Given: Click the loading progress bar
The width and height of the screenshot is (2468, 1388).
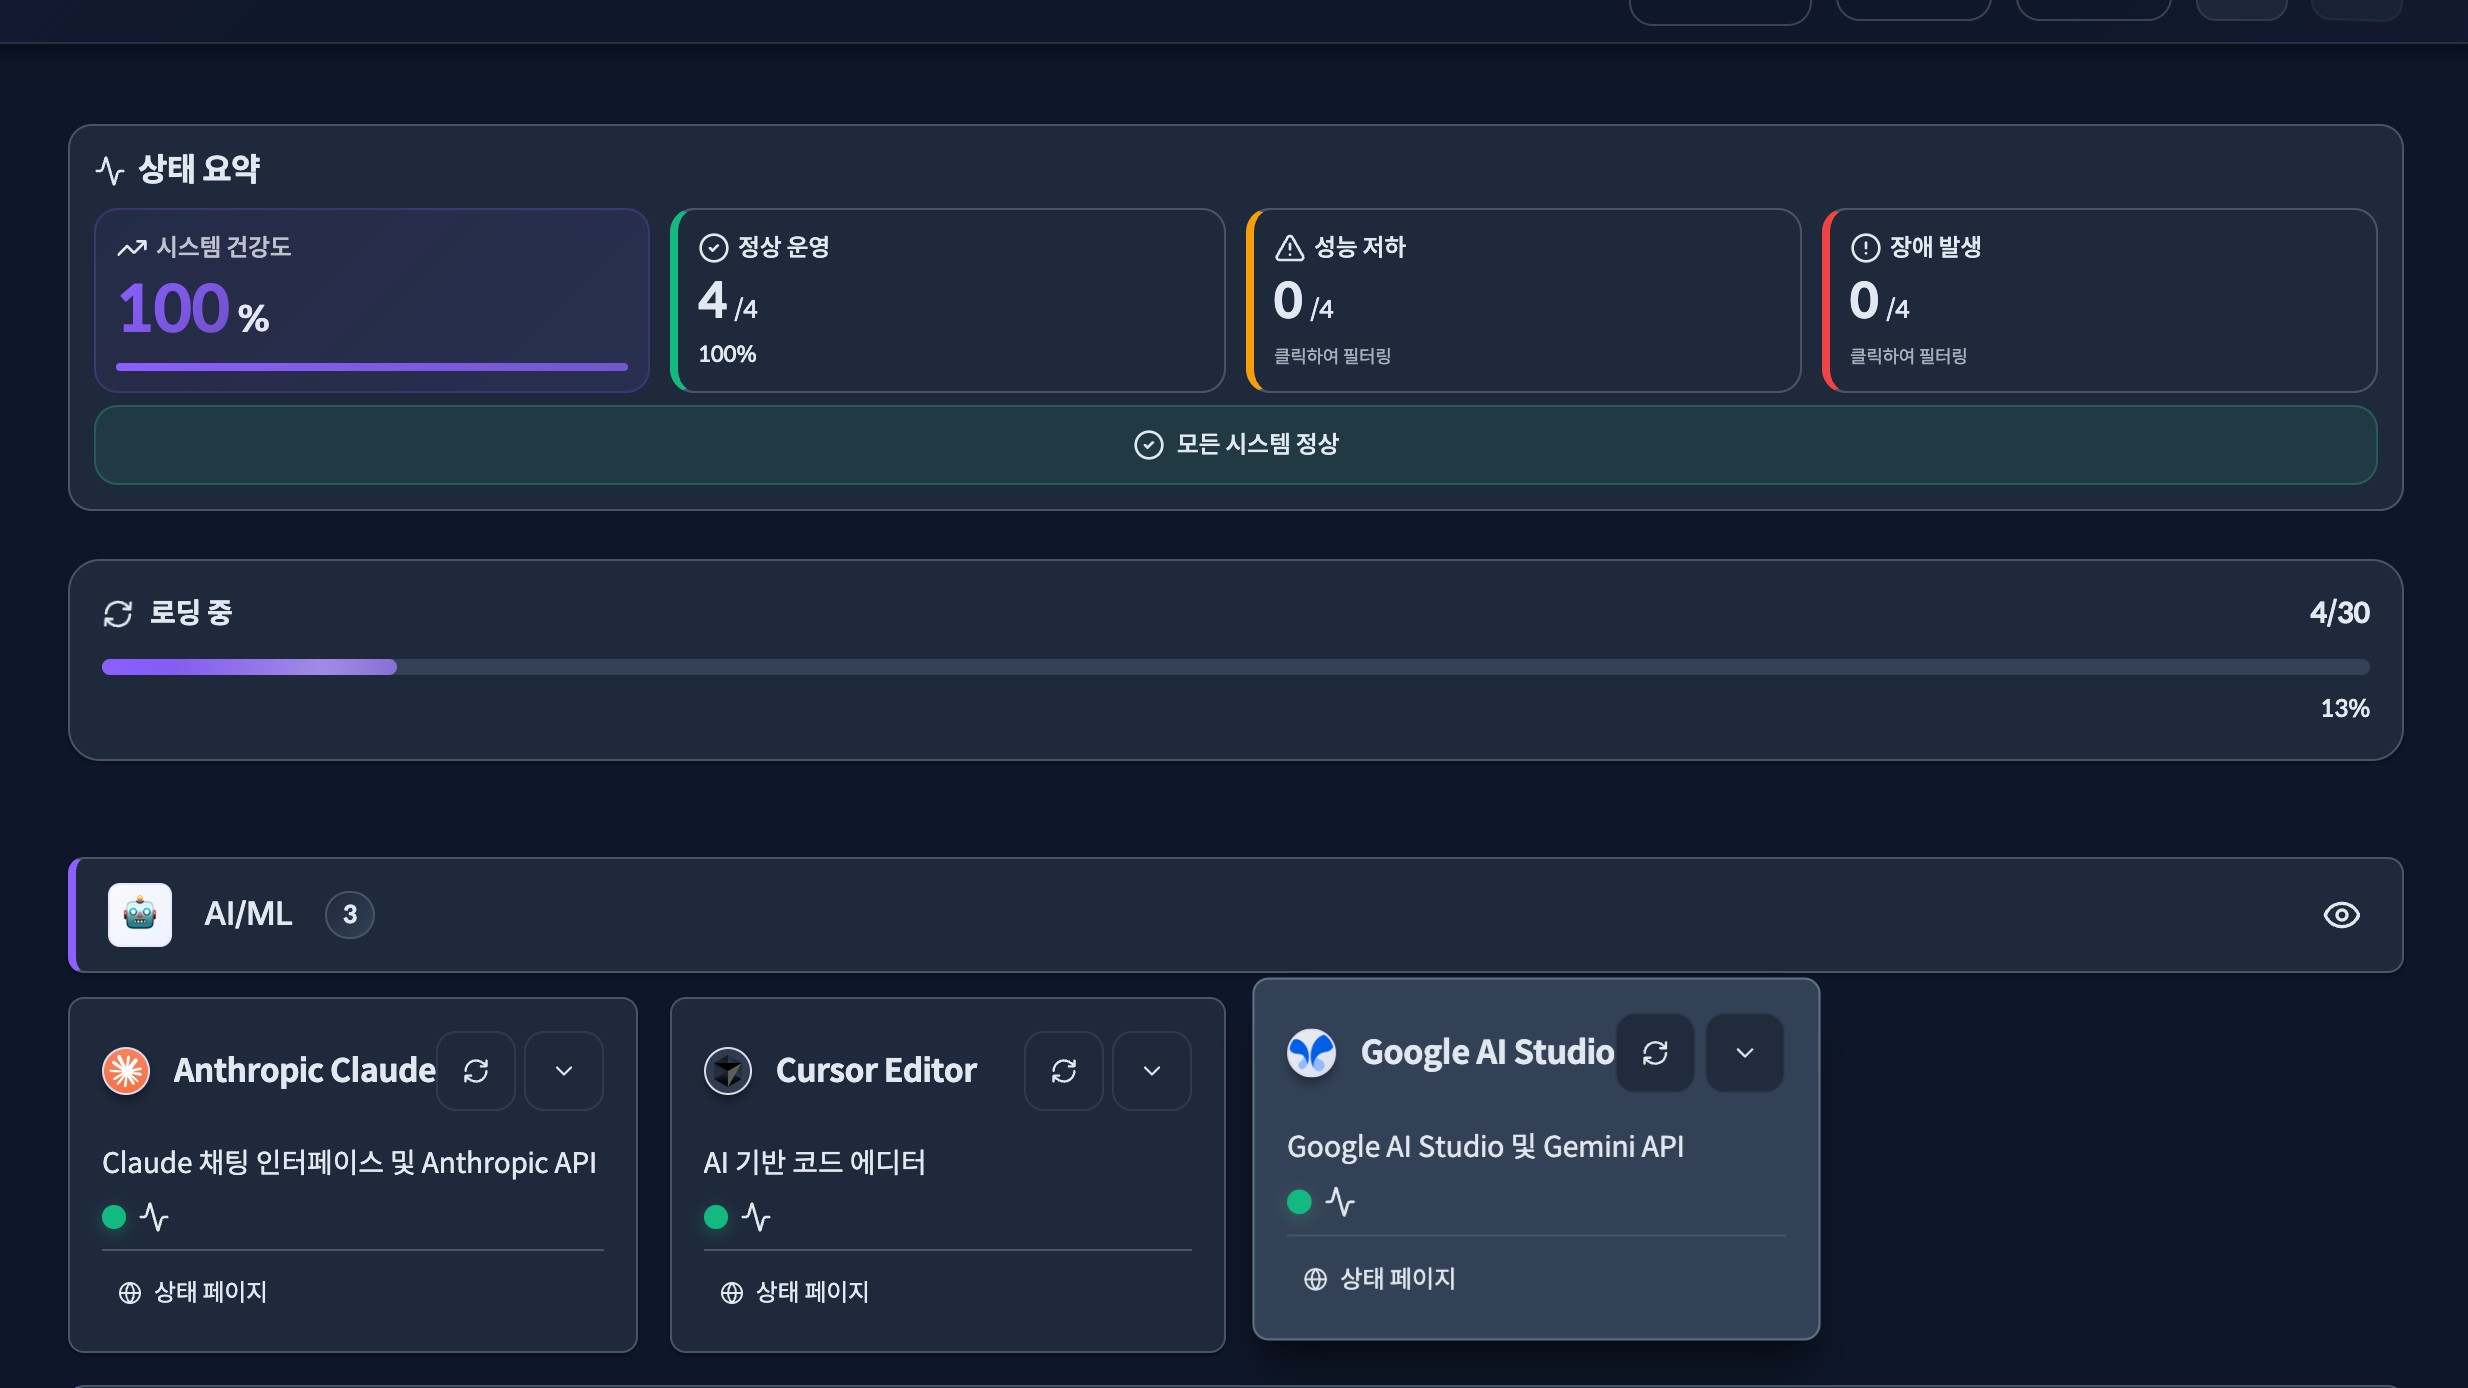Looking at the screenshot, I should pos(1235,667).
